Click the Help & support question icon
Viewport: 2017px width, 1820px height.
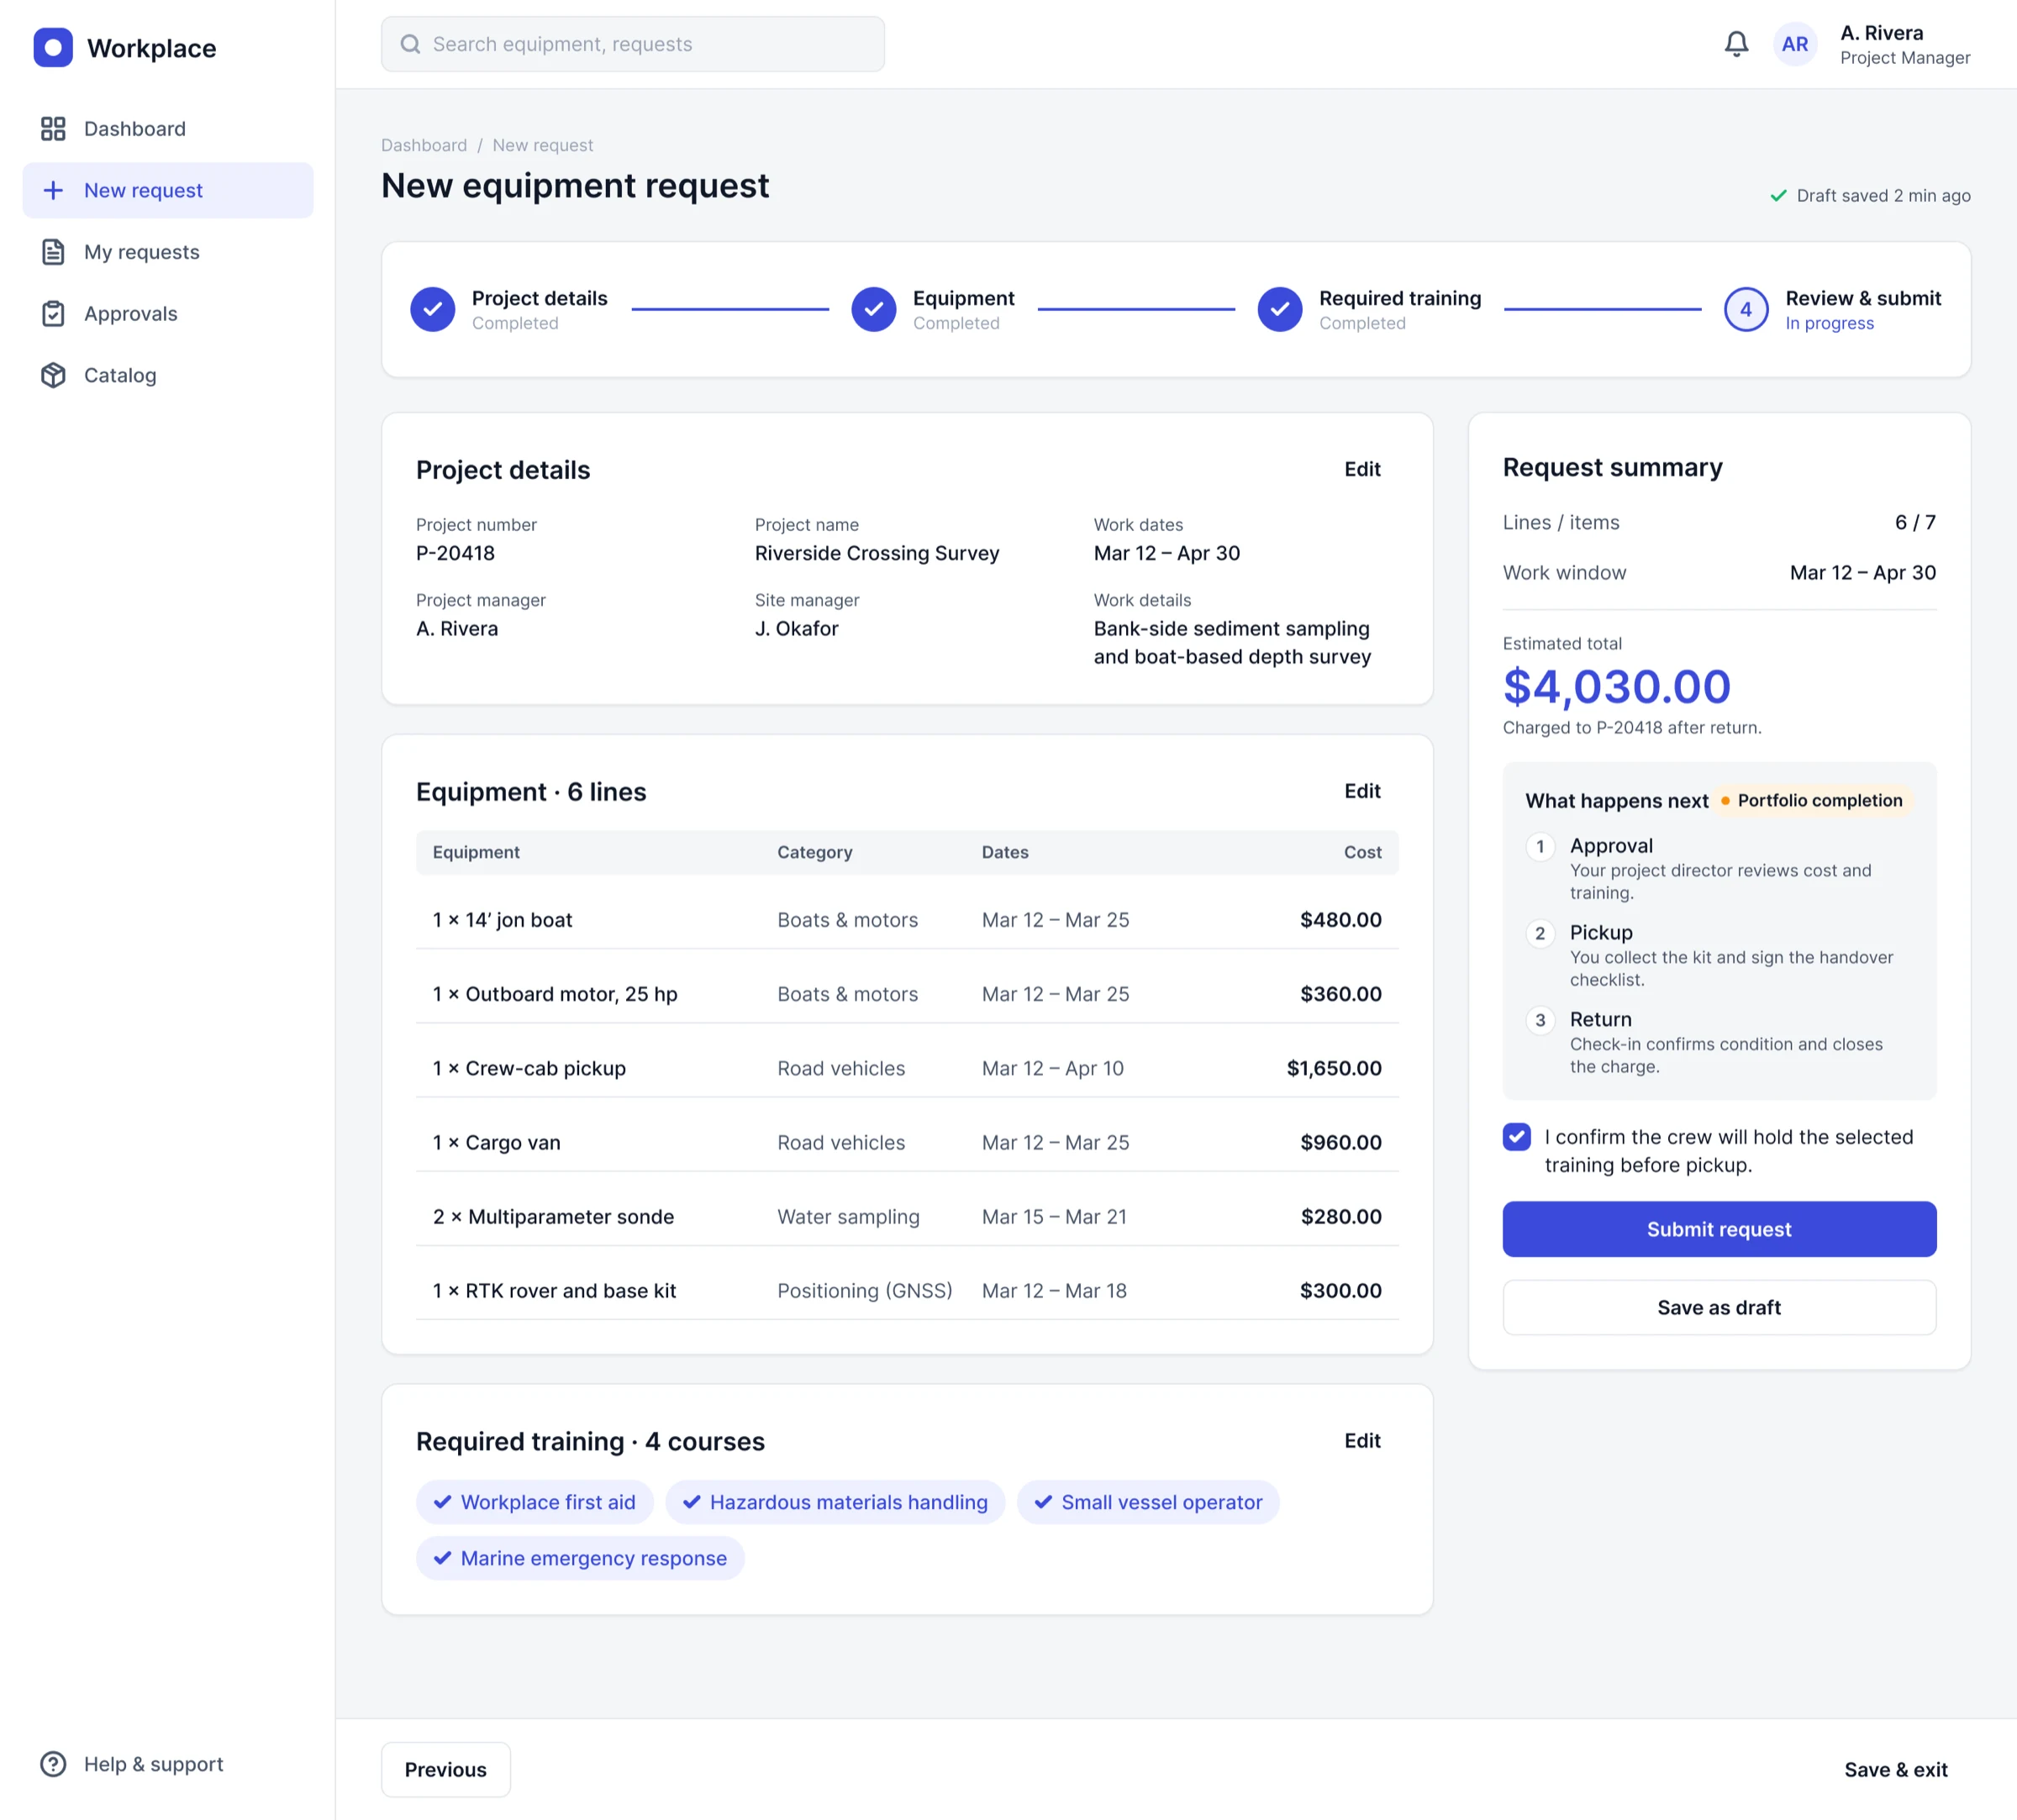click(x=53, y=1764)
